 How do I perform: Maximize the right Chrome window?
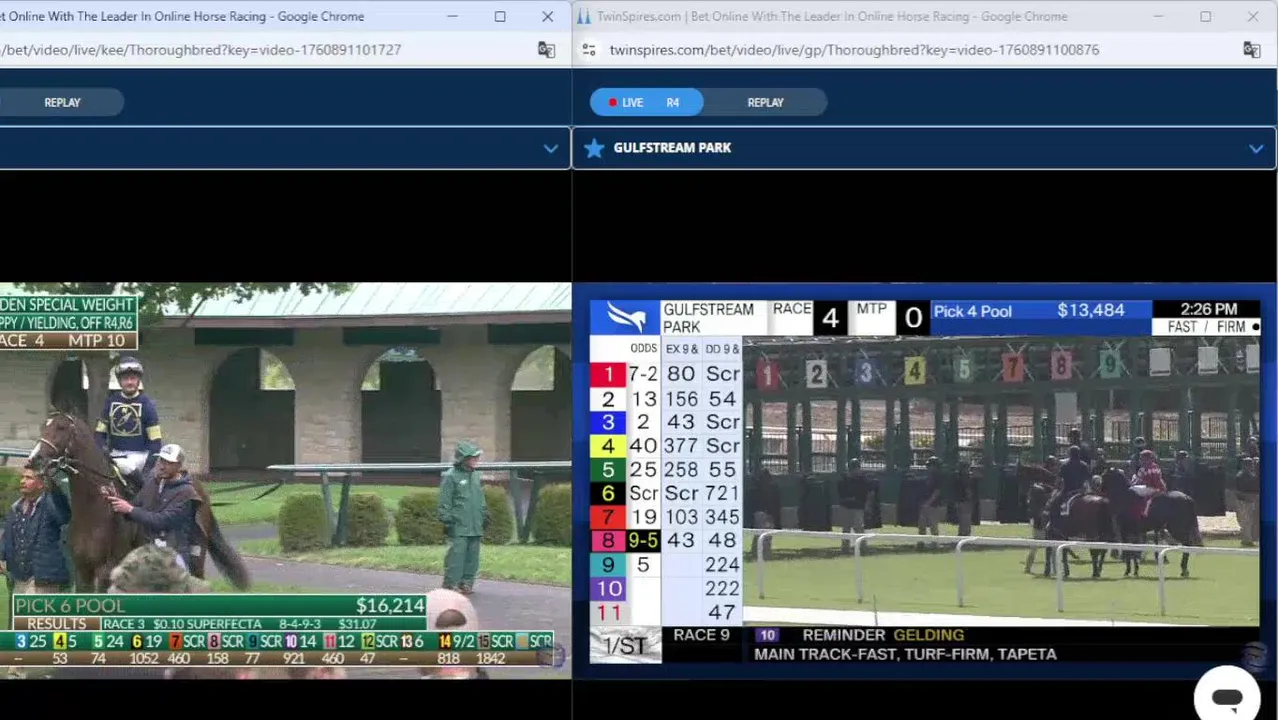coord(1205,16)
